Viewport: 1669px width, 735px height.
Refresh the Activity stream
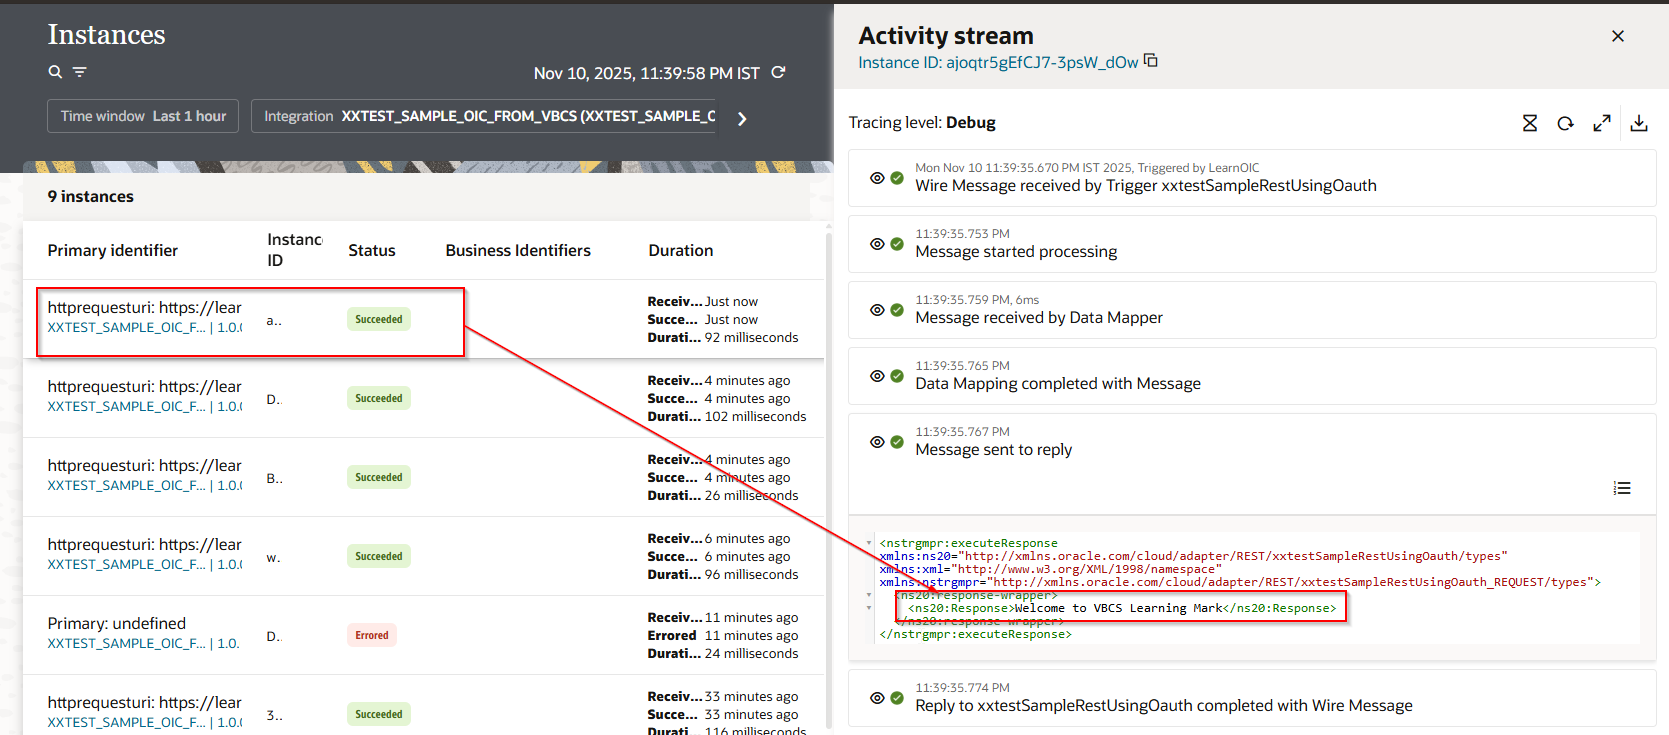(x=1565, y=123)
